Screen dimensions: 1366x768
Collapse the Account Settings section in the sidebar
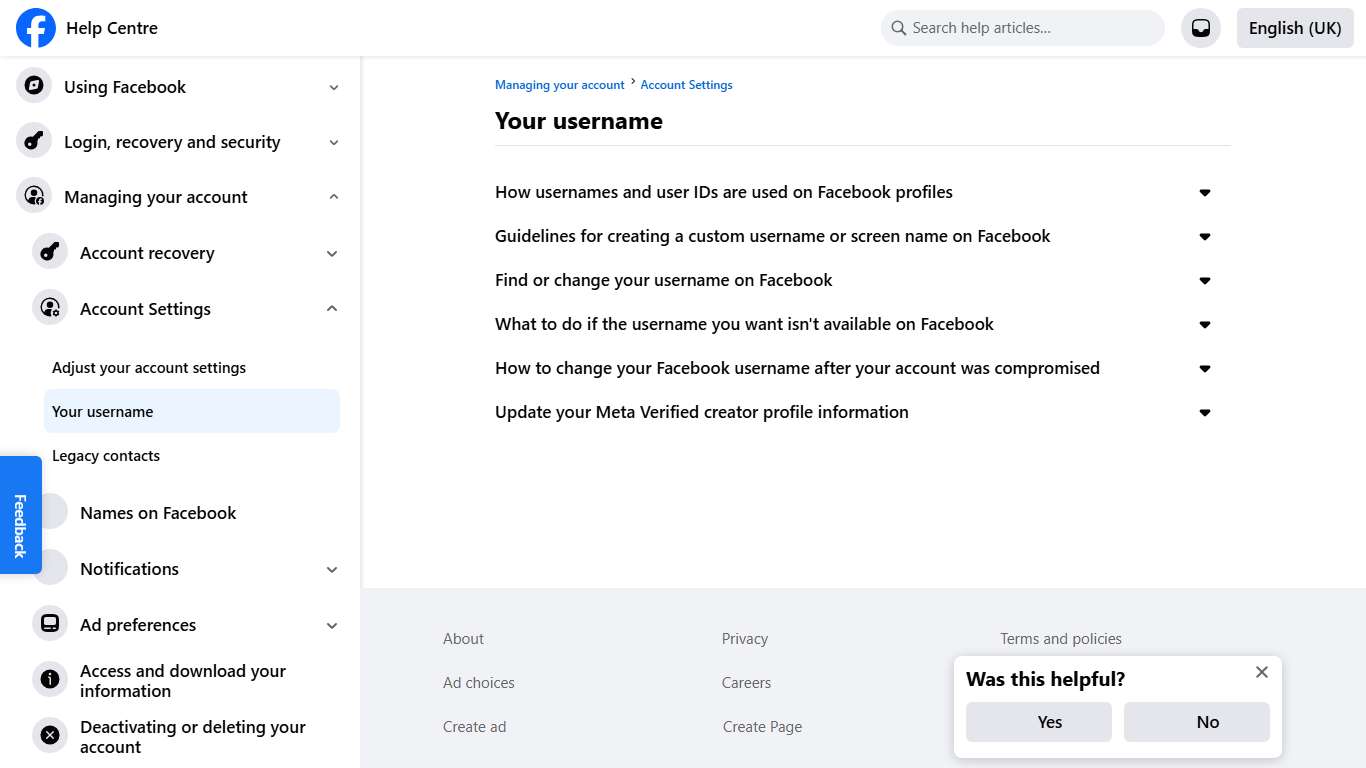(x=331, y=308)
